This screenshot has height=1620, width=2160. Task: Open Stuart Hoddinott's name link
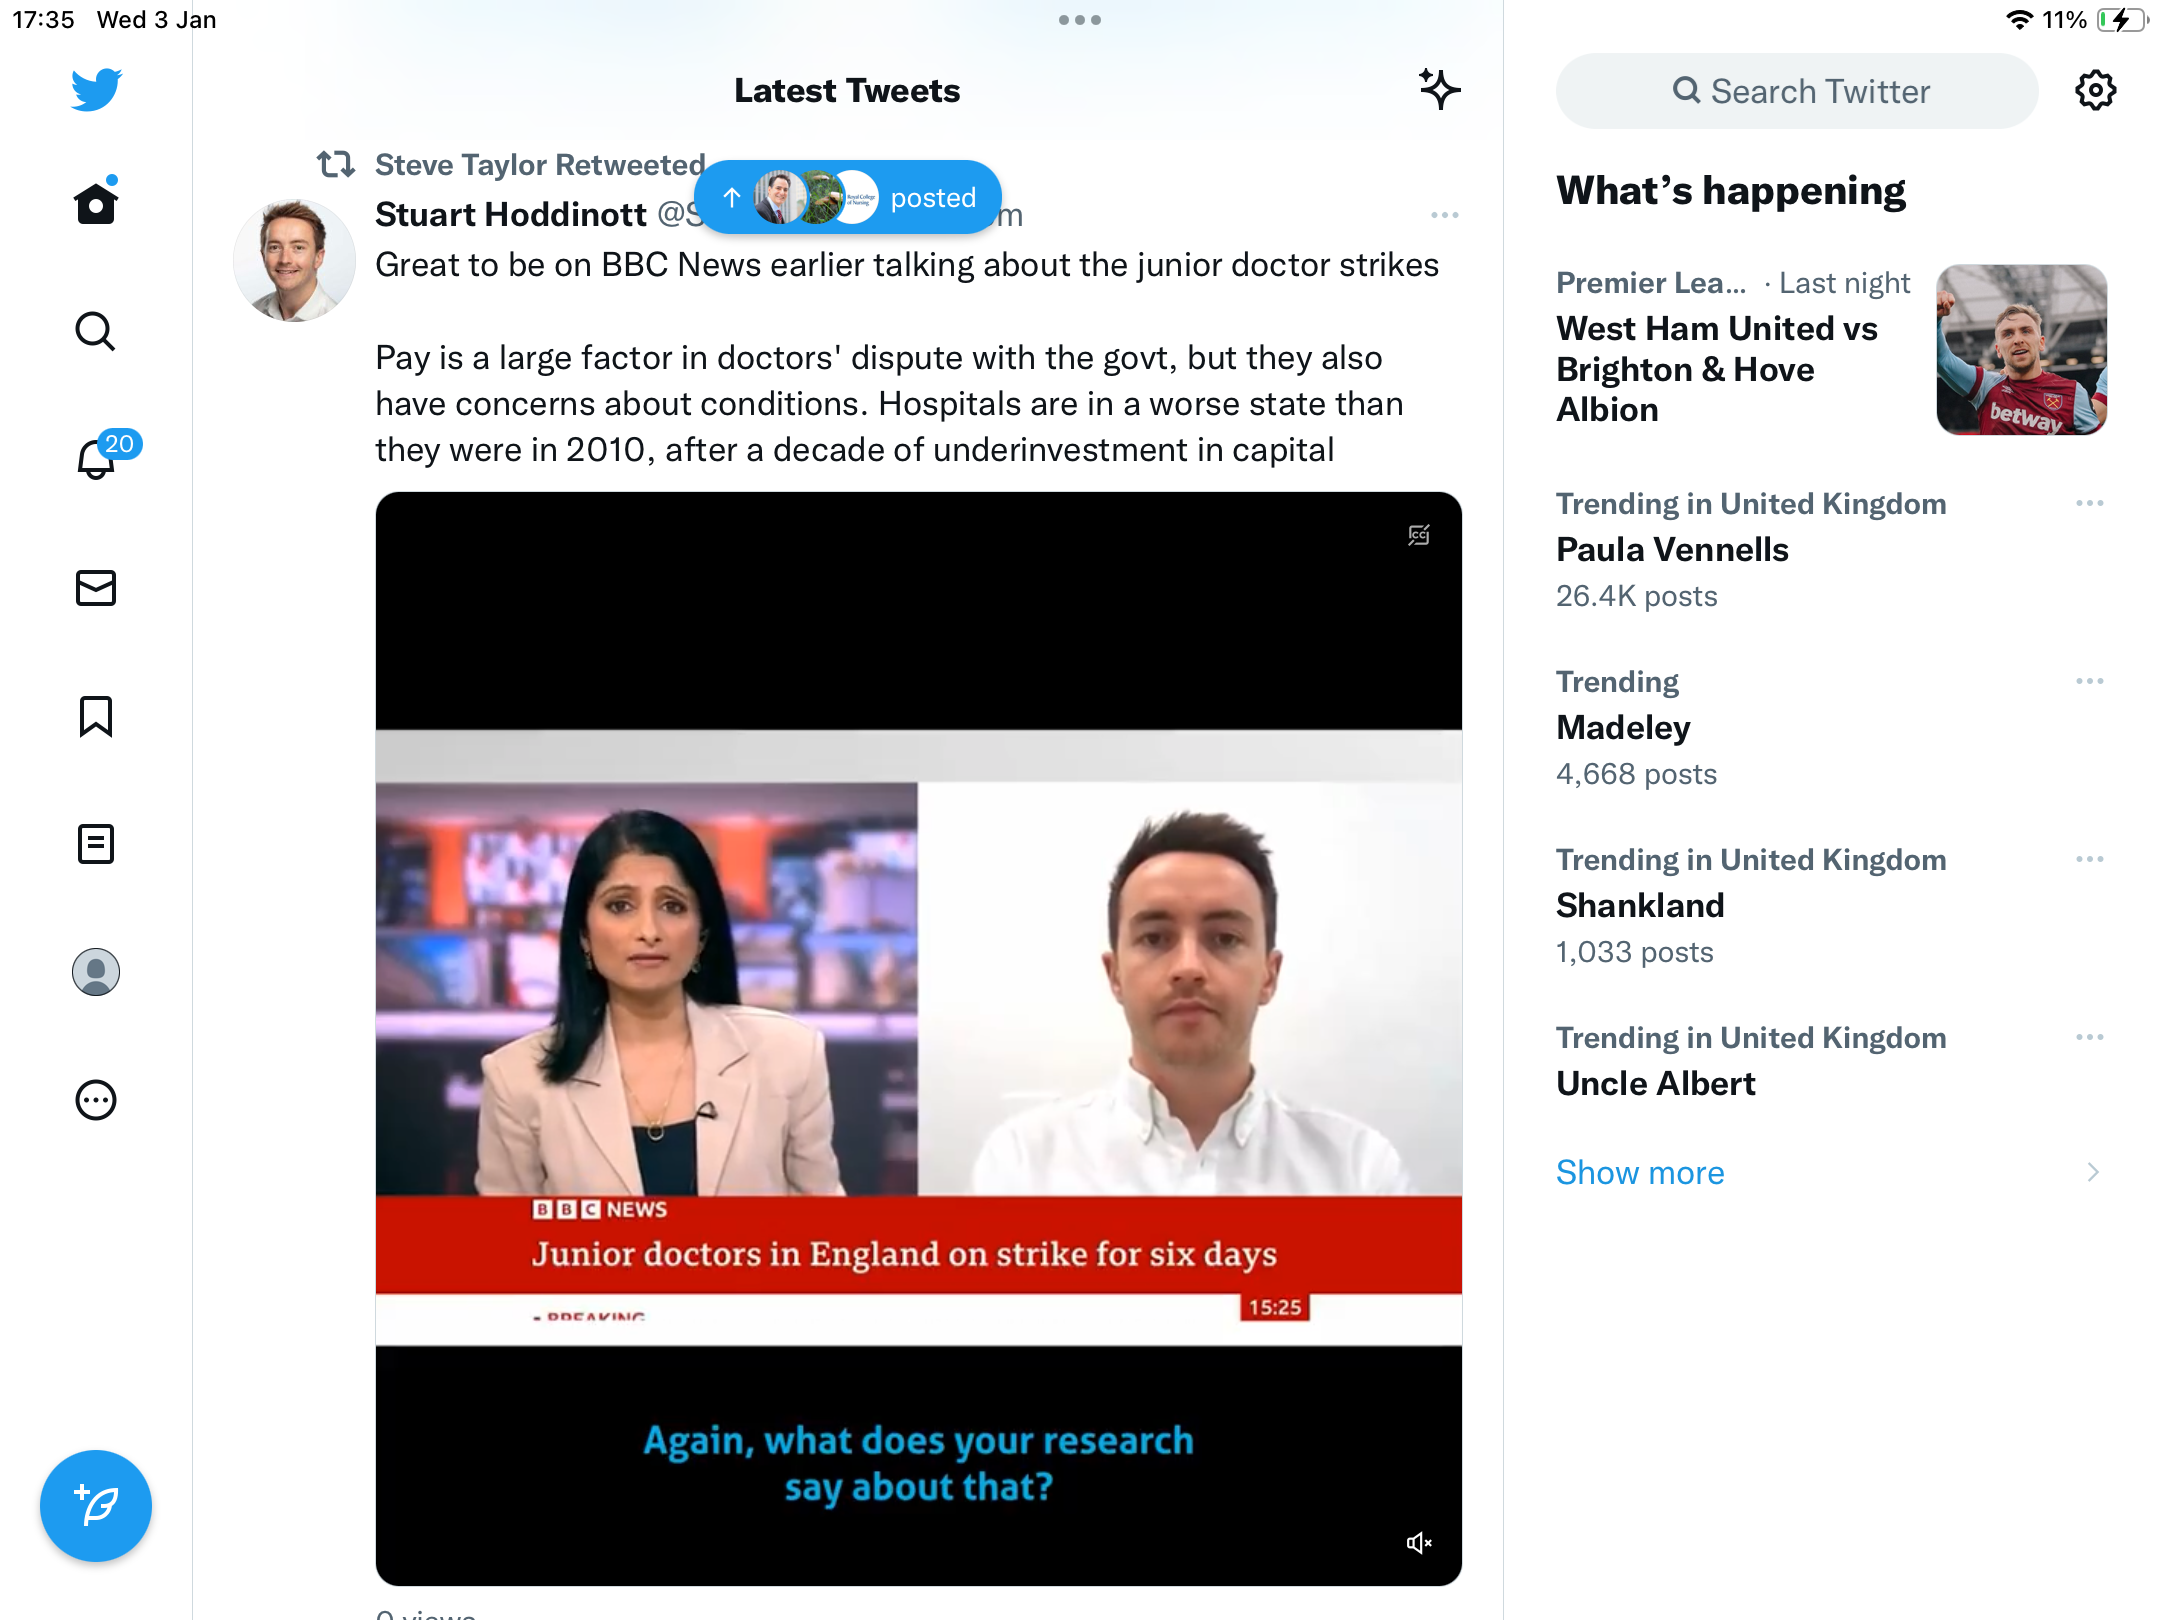[x=510, y=214]
